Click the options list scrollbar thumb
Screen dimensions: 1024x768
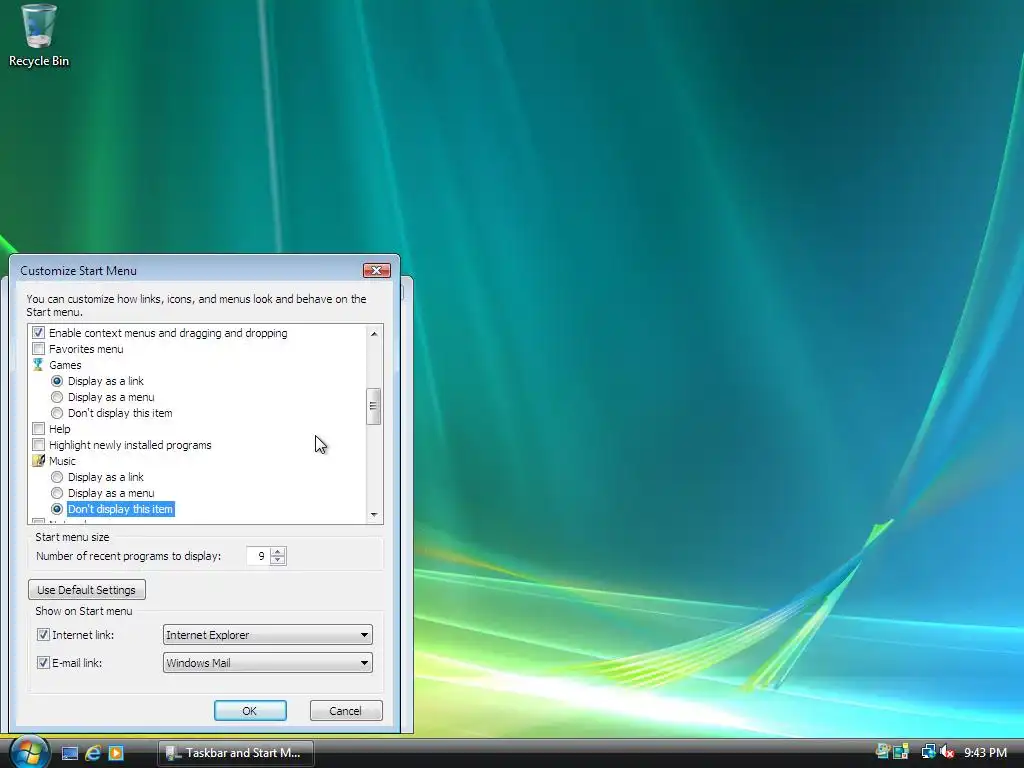(374, 406)
